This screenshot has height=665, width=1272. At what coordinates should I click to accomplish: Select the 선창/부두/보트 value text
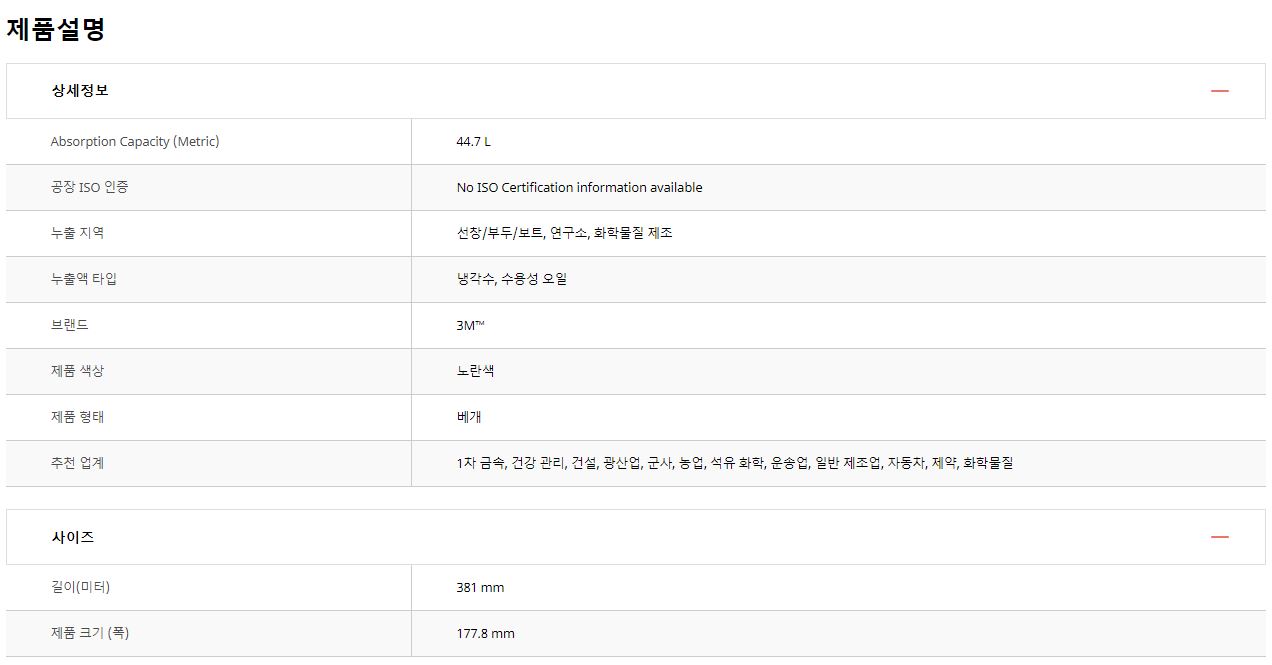click(x=500, y=233)
